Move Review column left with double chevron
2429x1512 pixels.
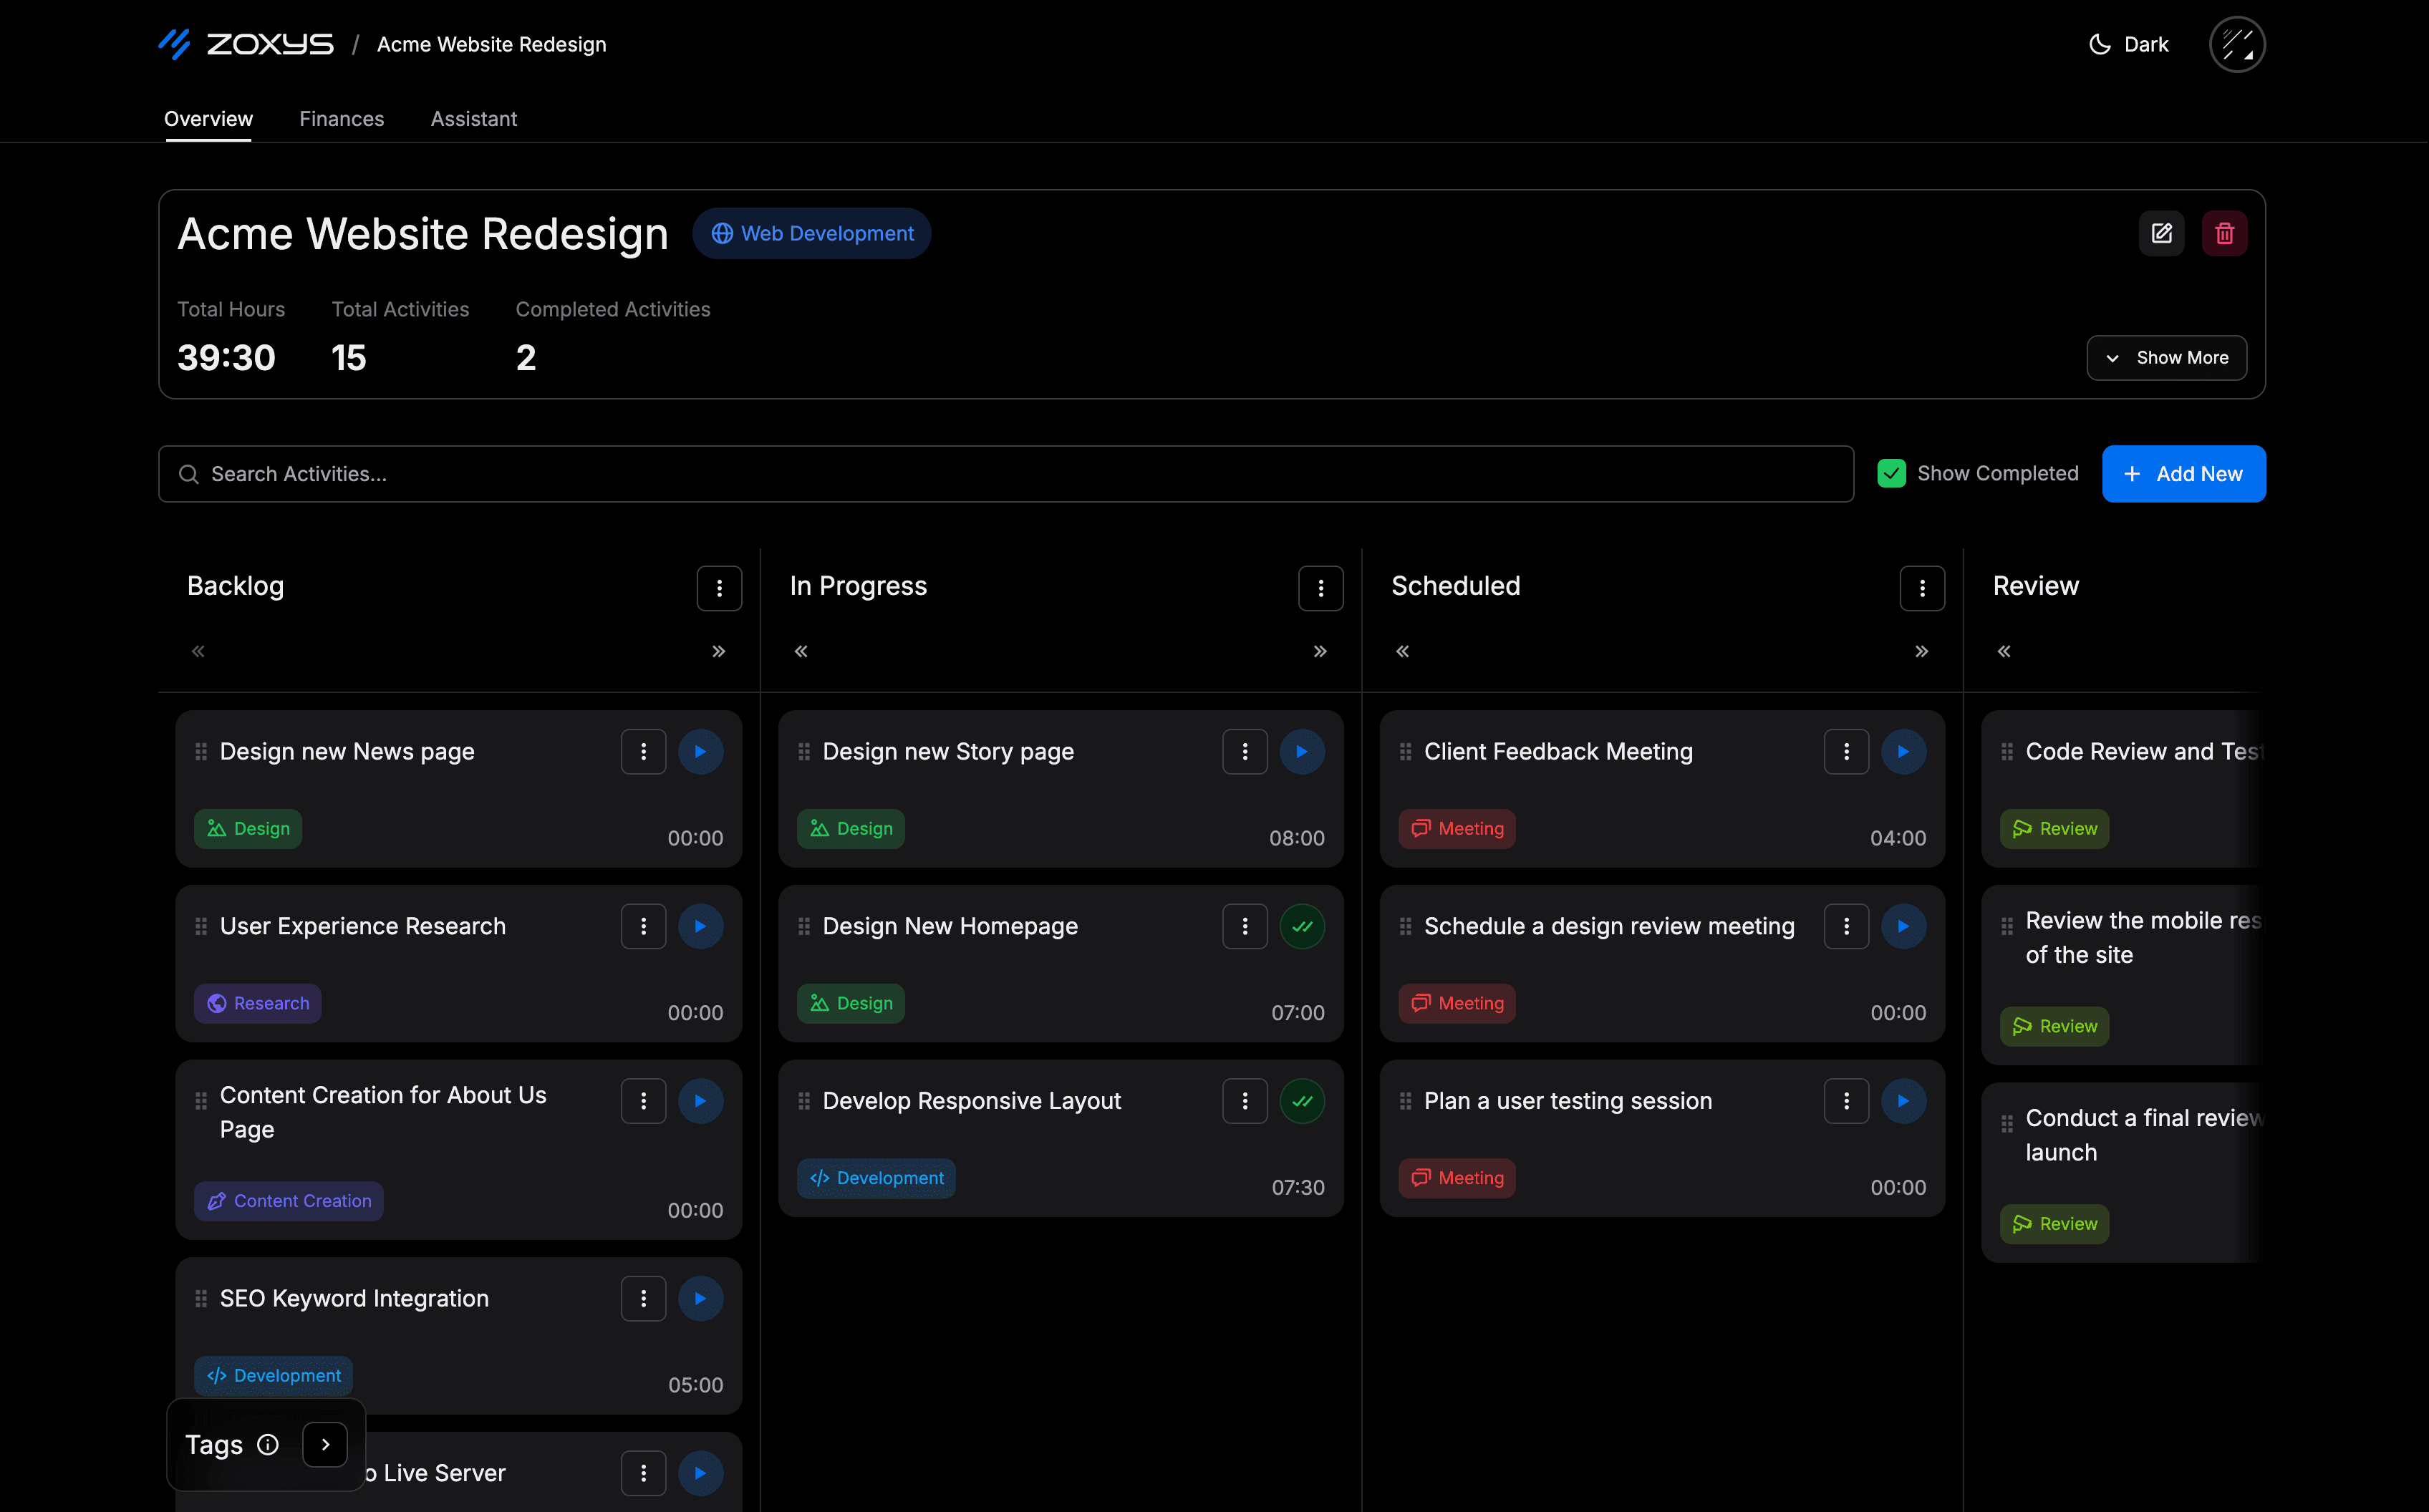click(x=2004, y=651)
